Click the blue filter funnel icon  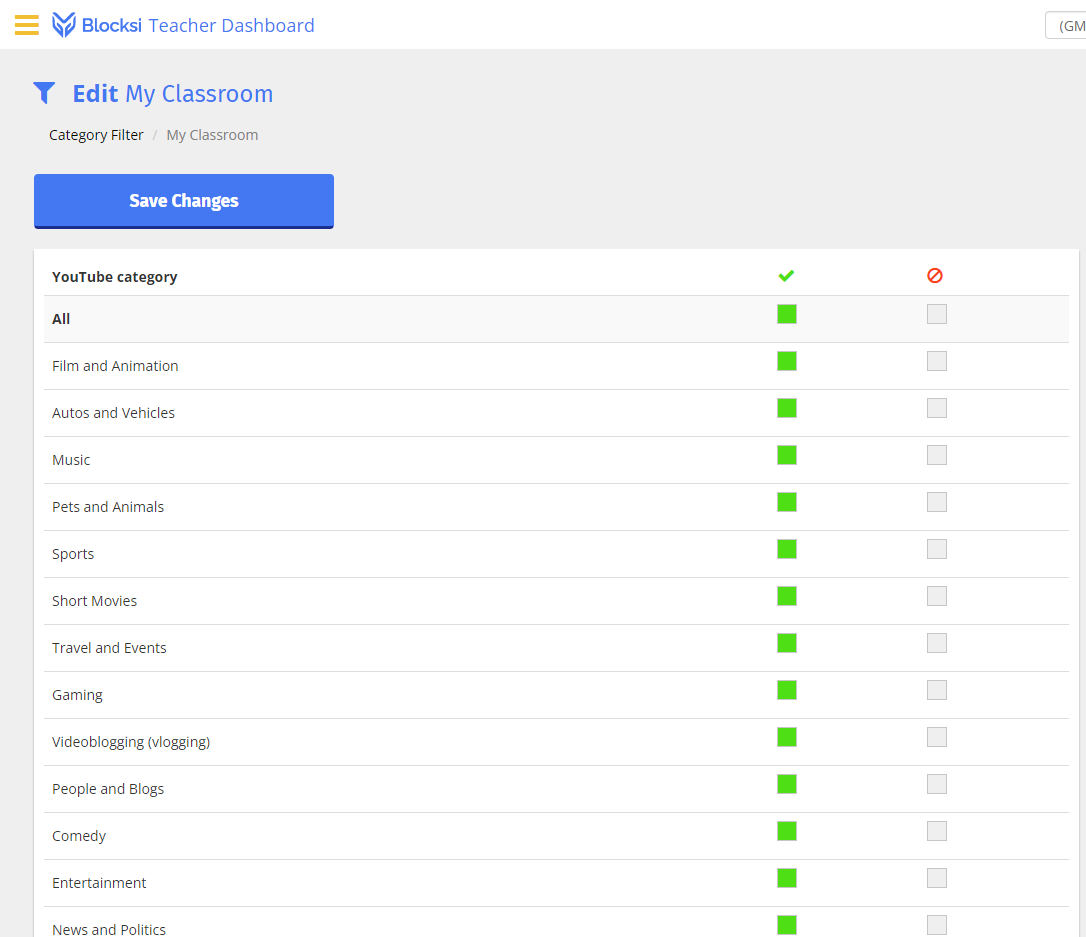44,93
